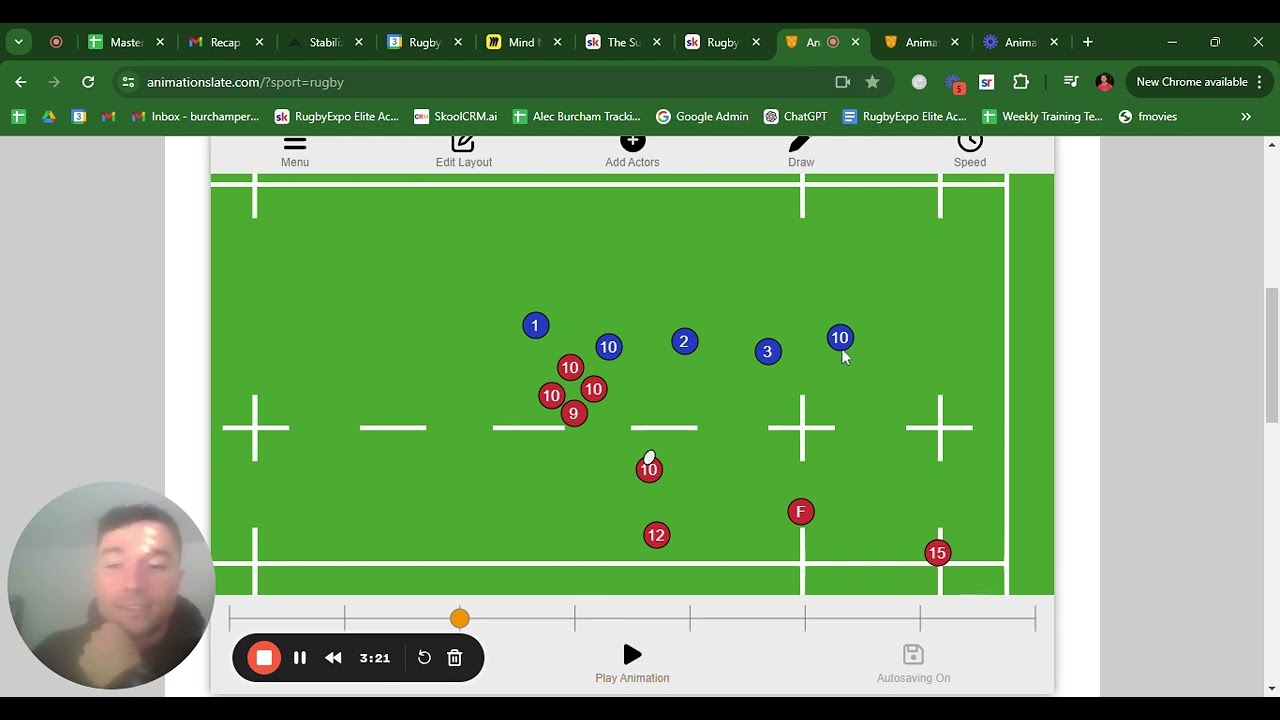Switch to The Su tab

(x=624, y=42)
